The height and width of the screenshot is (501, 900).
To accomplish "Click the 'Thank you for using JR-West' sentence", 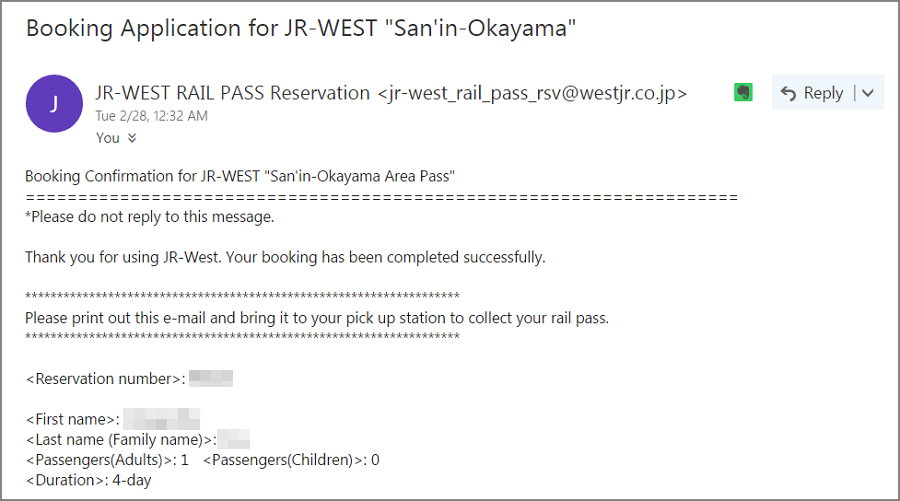I will click(285, 257).
